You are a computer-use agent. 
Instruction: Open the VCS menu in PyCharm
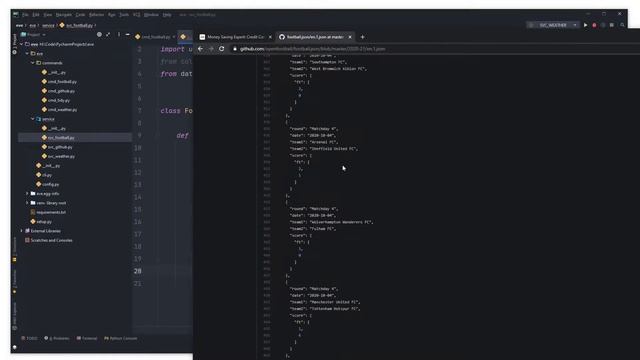[x=136, y=15]
